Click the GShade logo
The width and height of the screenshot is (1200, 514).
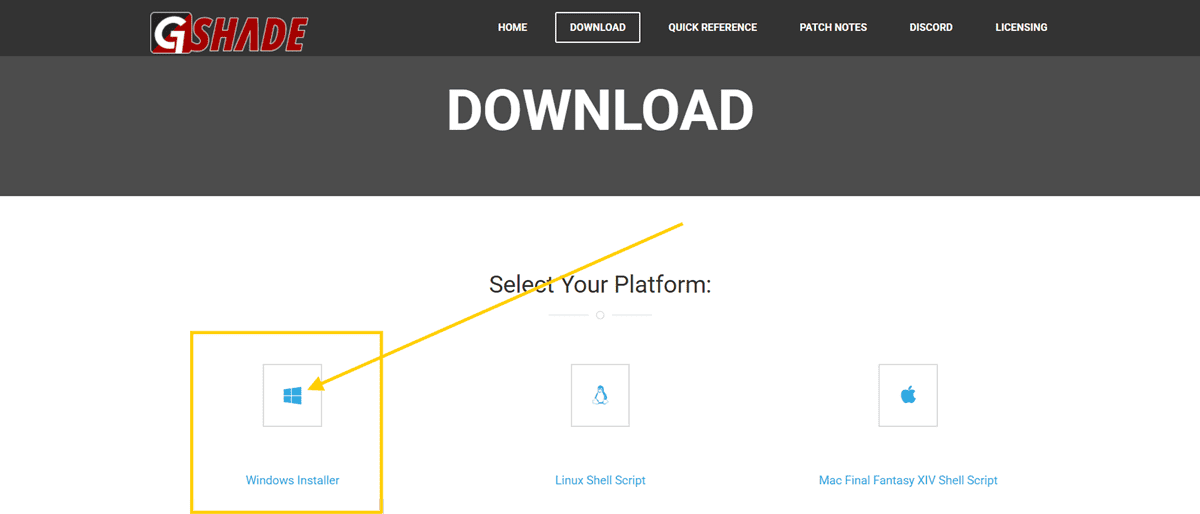click(228, 31)
